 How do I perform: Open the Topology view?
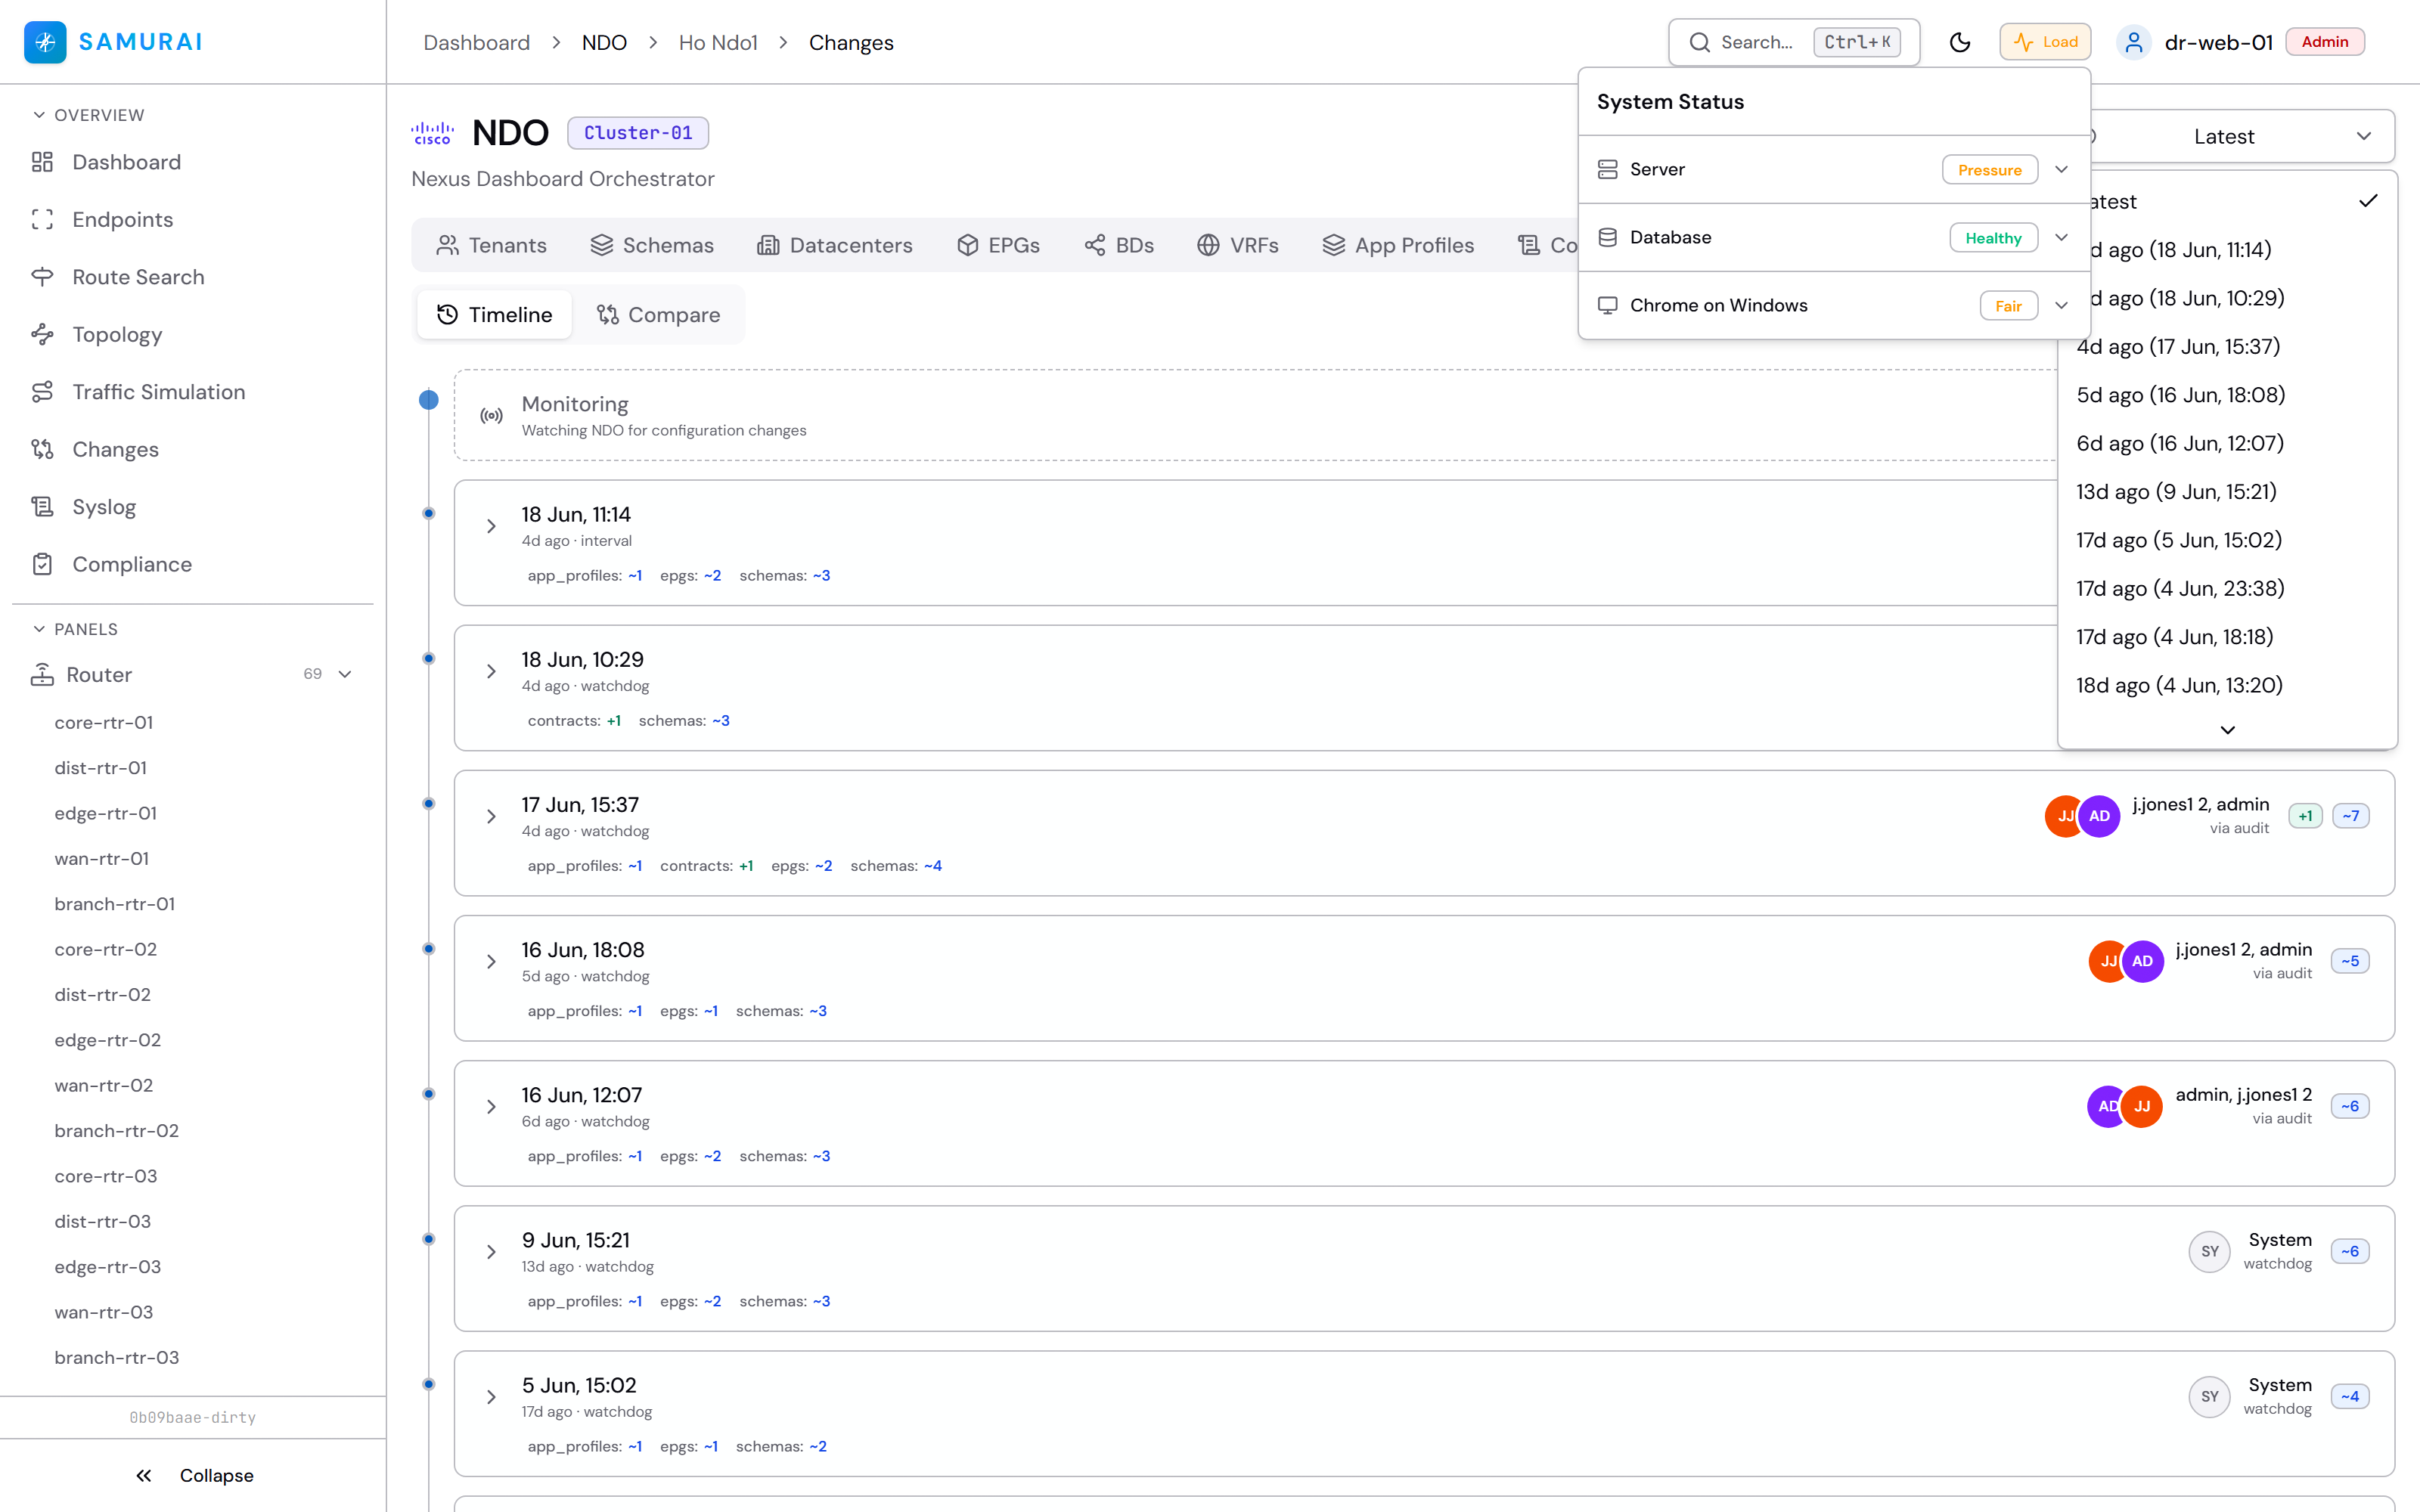point(117,335)
